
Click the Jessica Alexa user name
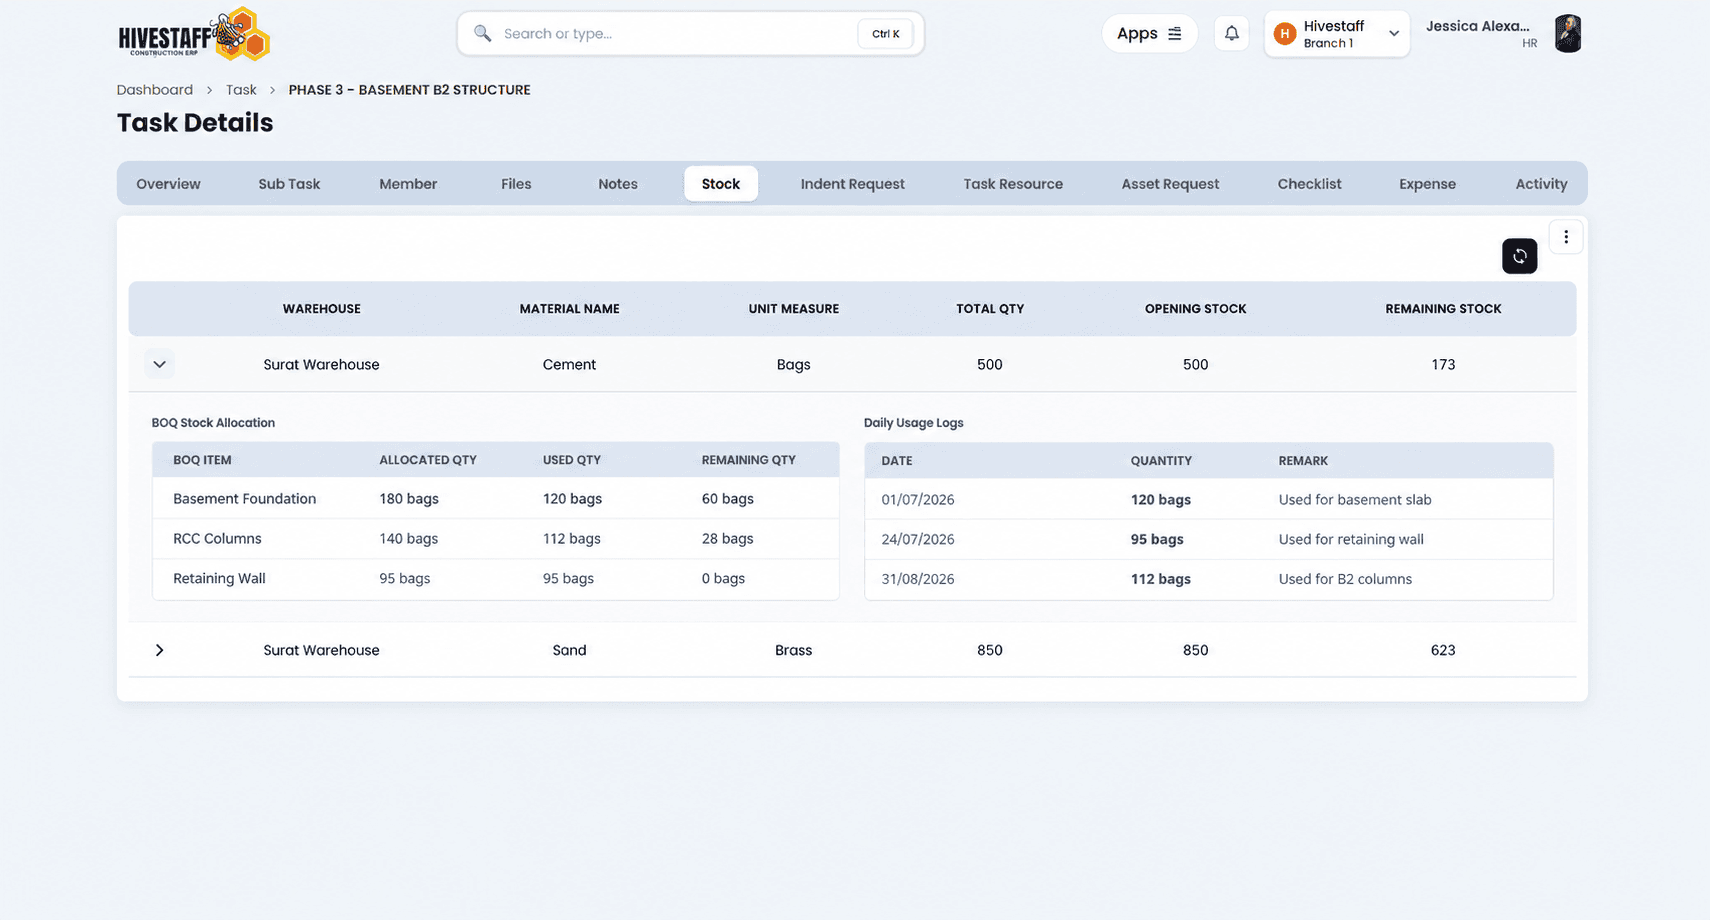coord(1478,26)
